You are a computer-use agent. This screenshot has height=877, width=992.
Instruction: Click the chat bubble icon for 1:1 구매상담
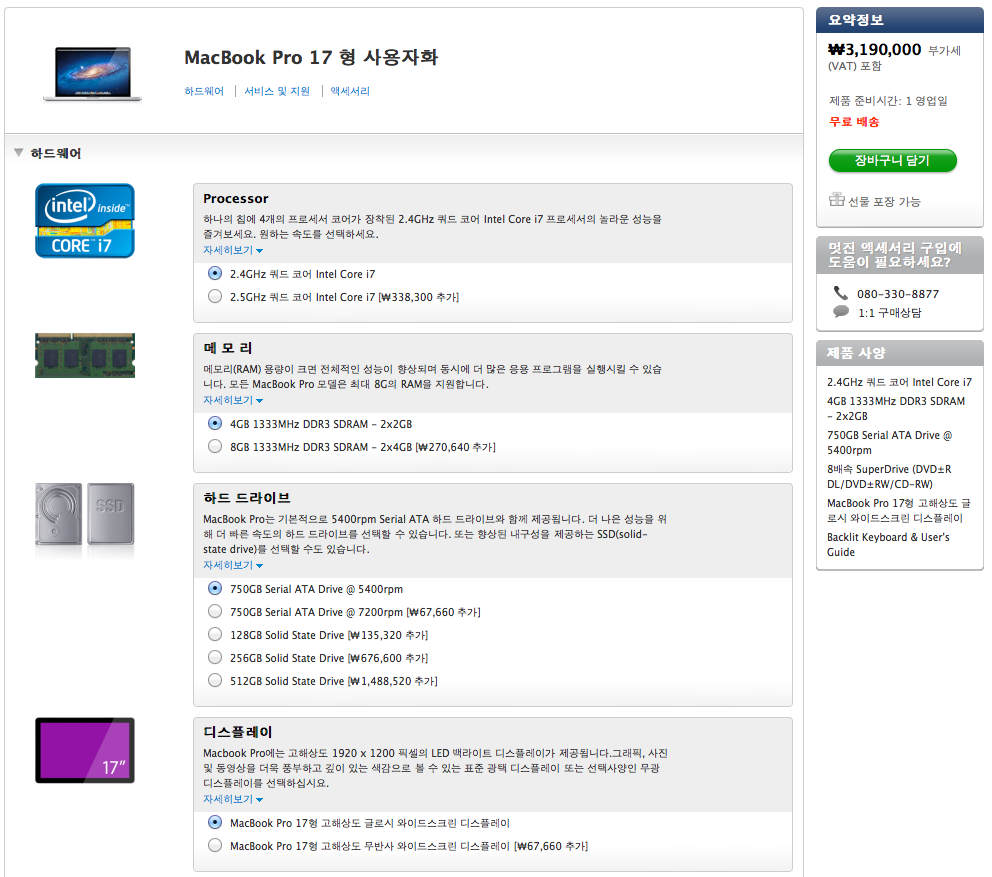[840, 312]
